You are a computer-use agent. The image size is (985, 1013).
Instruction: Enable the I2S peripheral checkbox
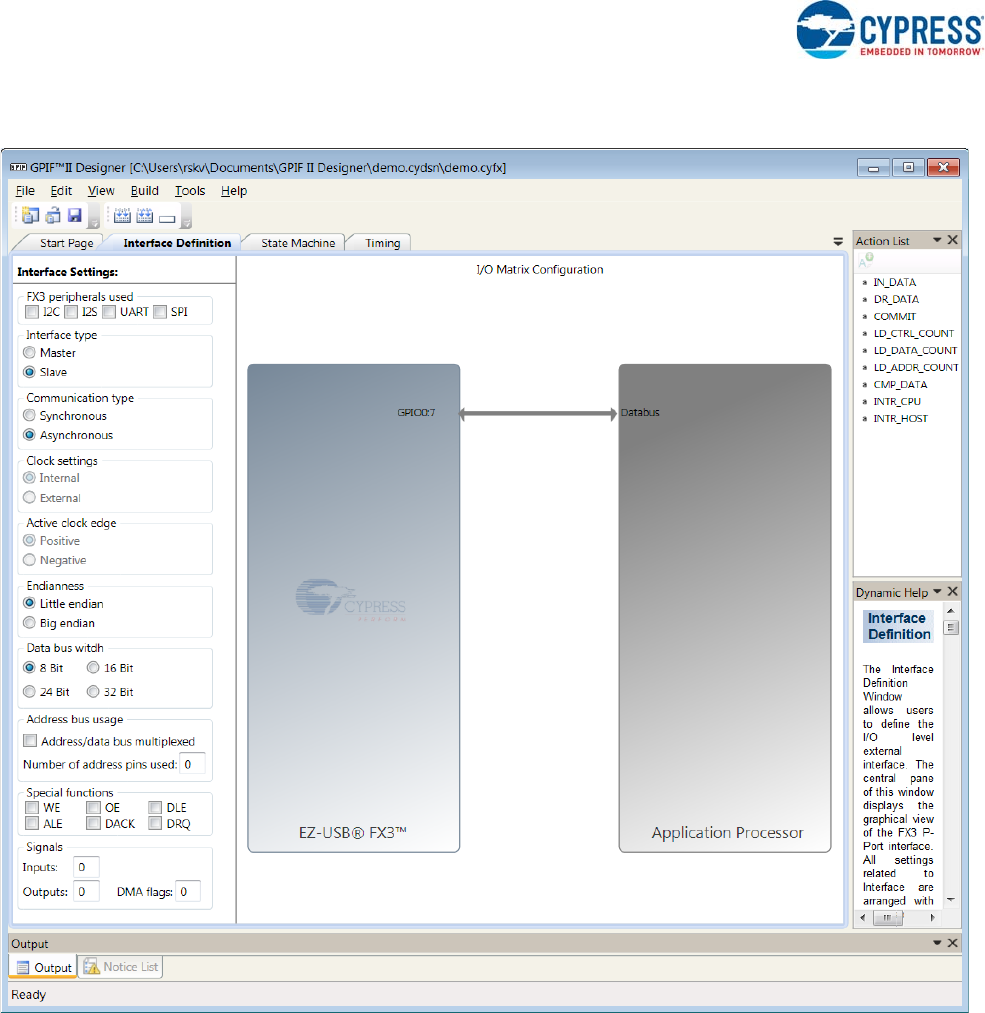[x=71, y=312]
